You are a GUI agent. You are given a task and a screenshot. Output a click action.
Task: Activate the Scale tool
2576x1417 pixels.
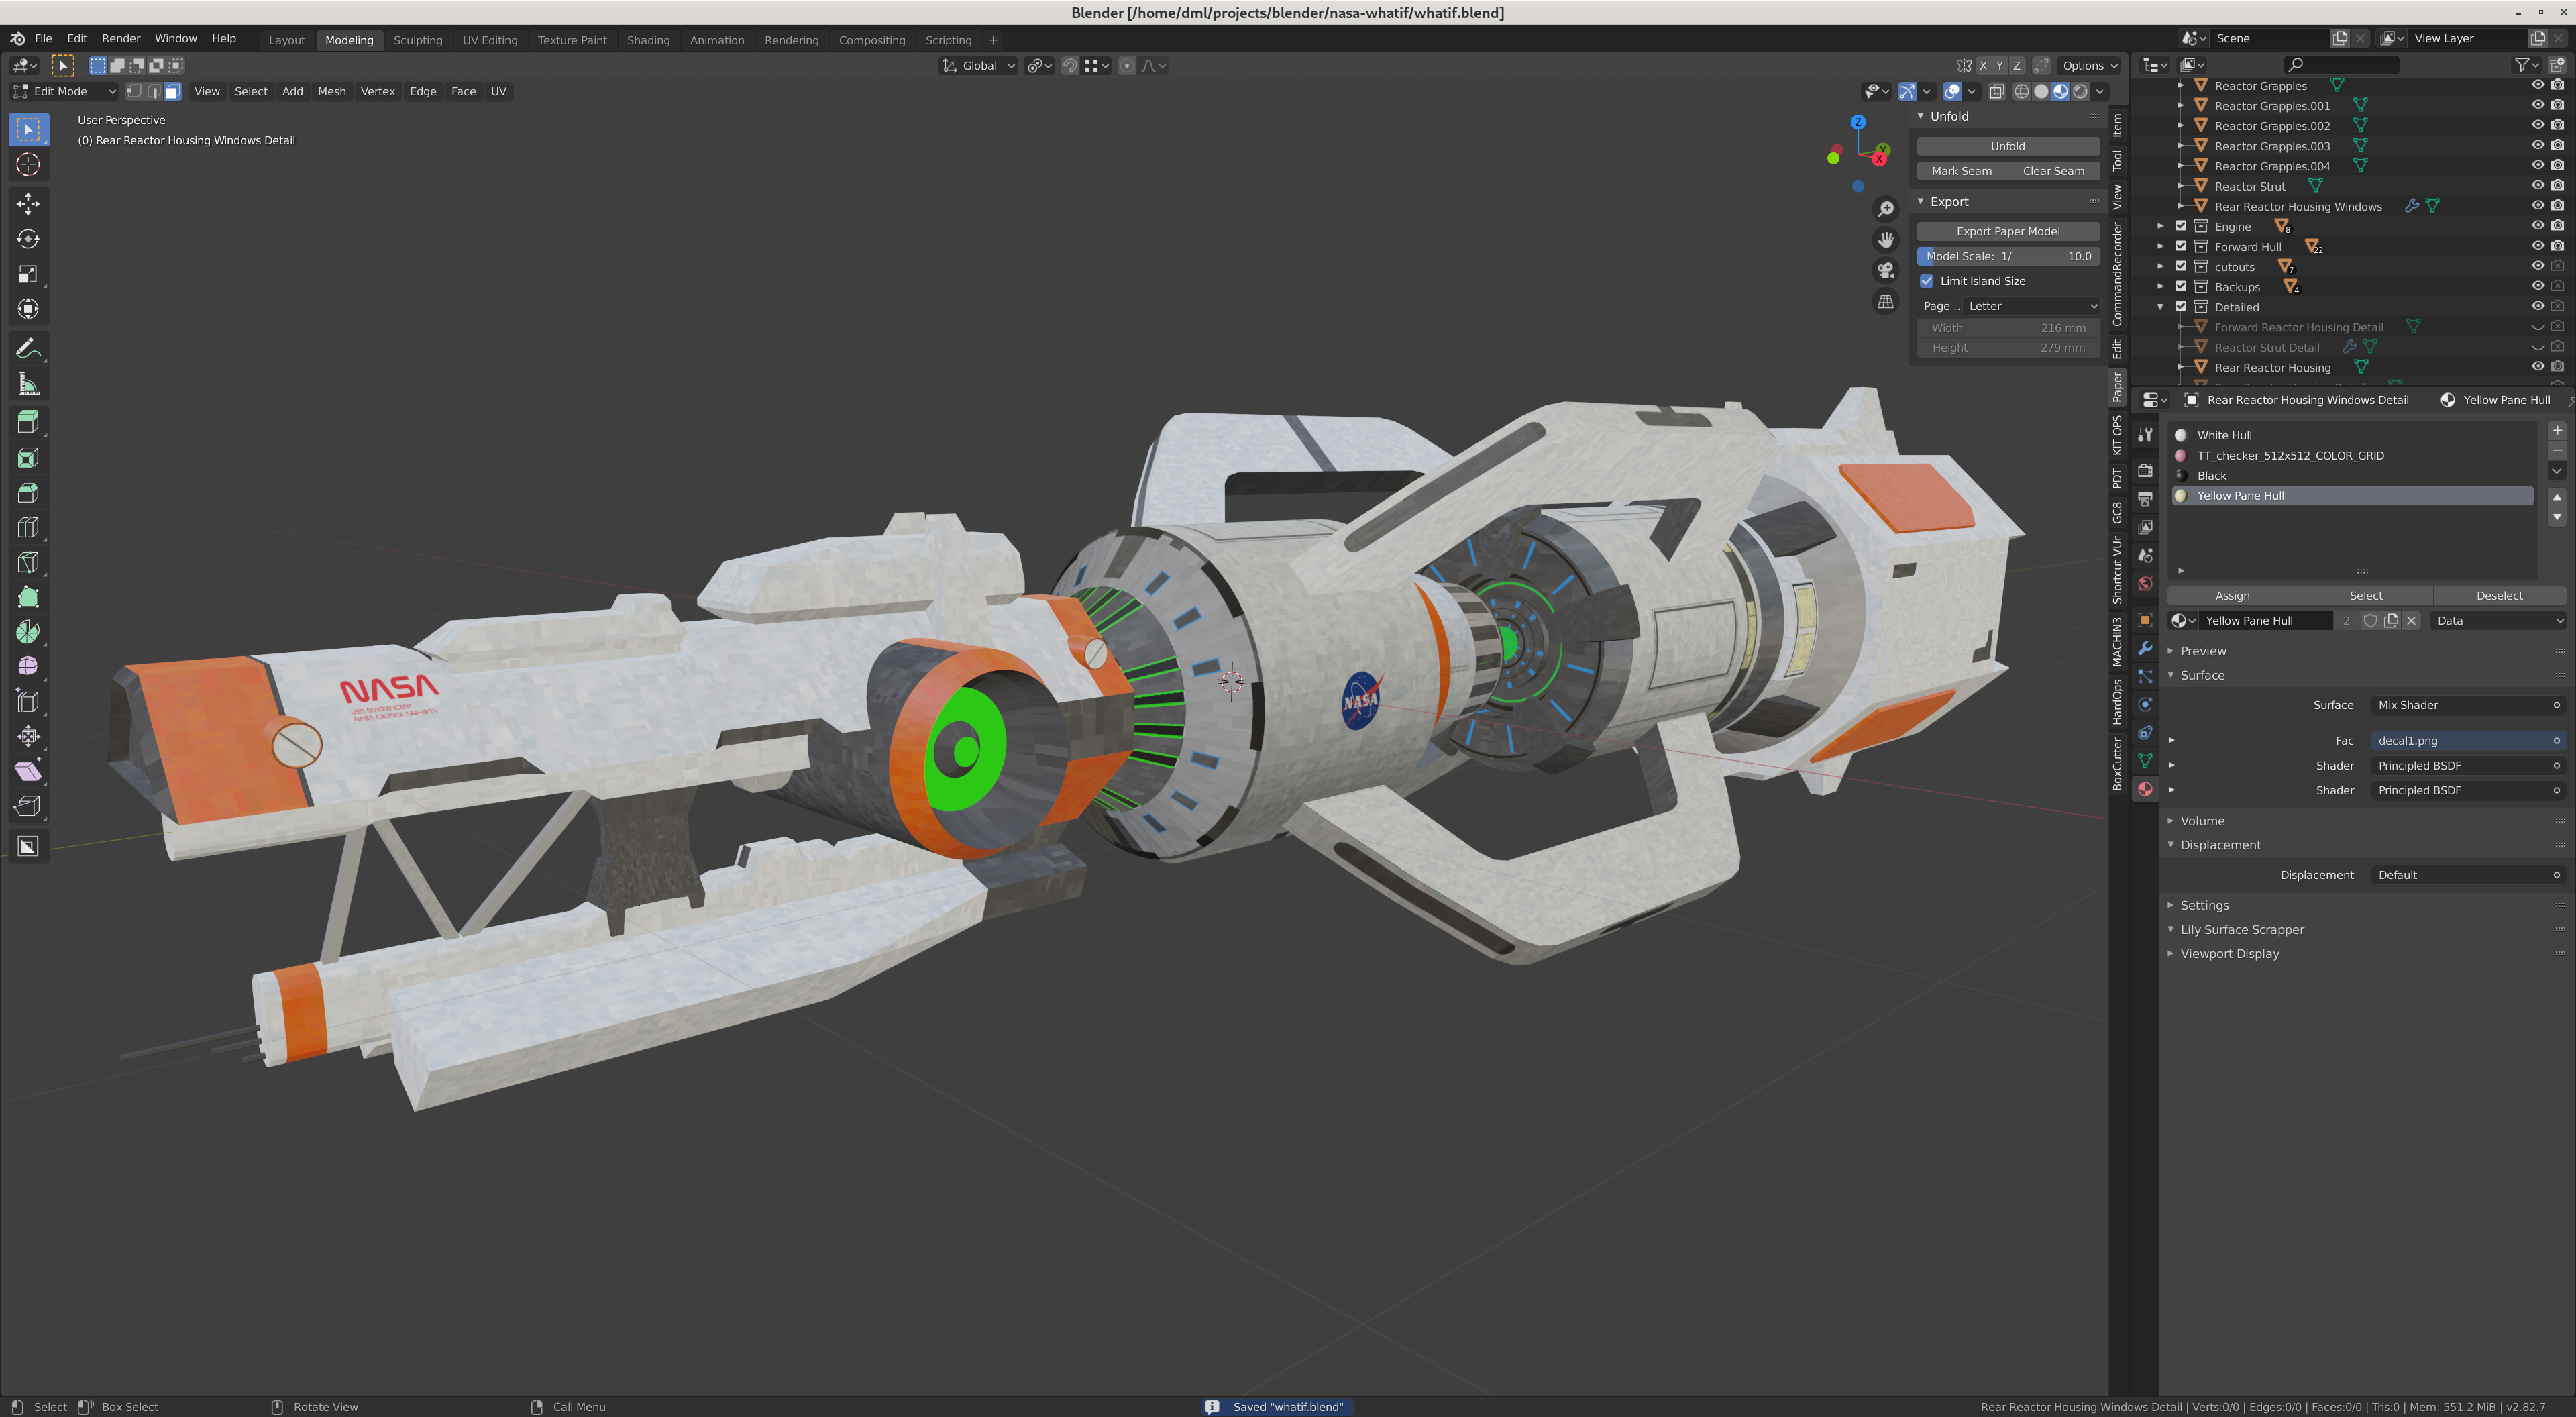(28, 274)
